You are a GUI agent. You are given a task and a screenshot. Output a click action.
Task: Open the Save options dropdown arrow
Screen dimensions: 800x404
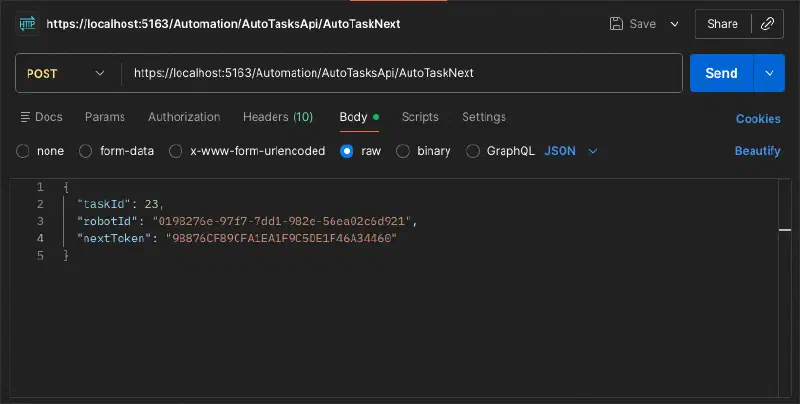[674, 24]
